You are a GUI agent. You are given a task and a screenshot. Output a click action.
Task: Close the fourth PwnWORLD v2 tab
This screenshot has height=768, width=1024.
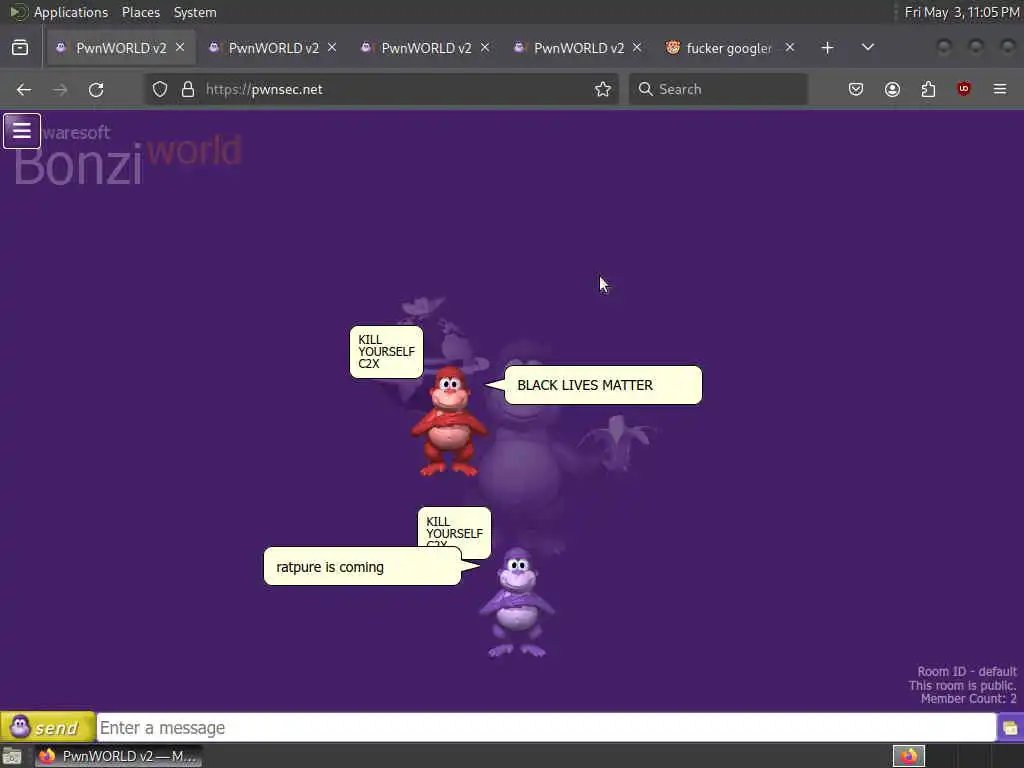pos(637,48)
